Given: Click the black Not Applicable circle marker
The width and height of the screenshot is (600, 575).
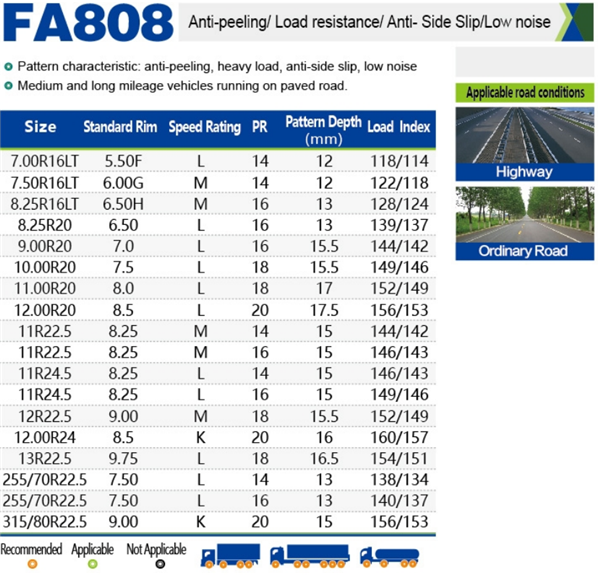Looking at the screenshot, I should 160,564.
